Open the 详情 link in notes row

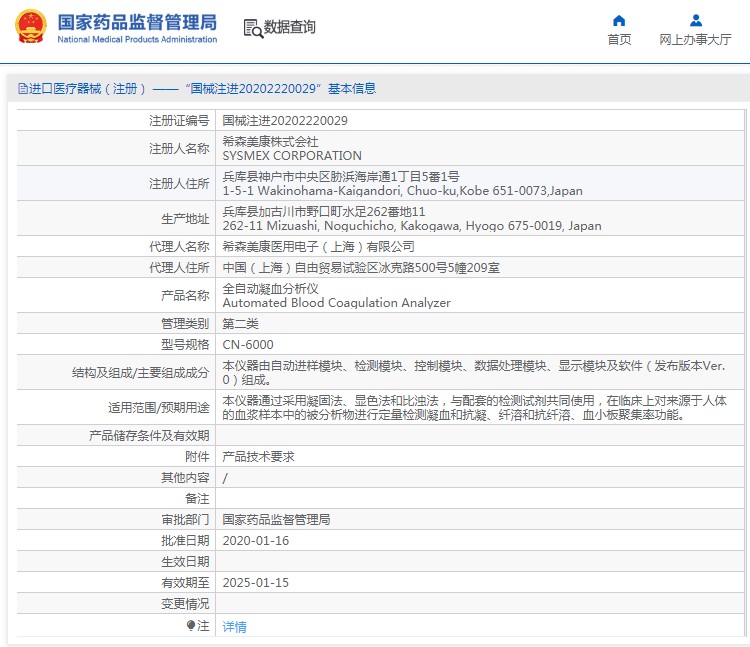[234, 627]
